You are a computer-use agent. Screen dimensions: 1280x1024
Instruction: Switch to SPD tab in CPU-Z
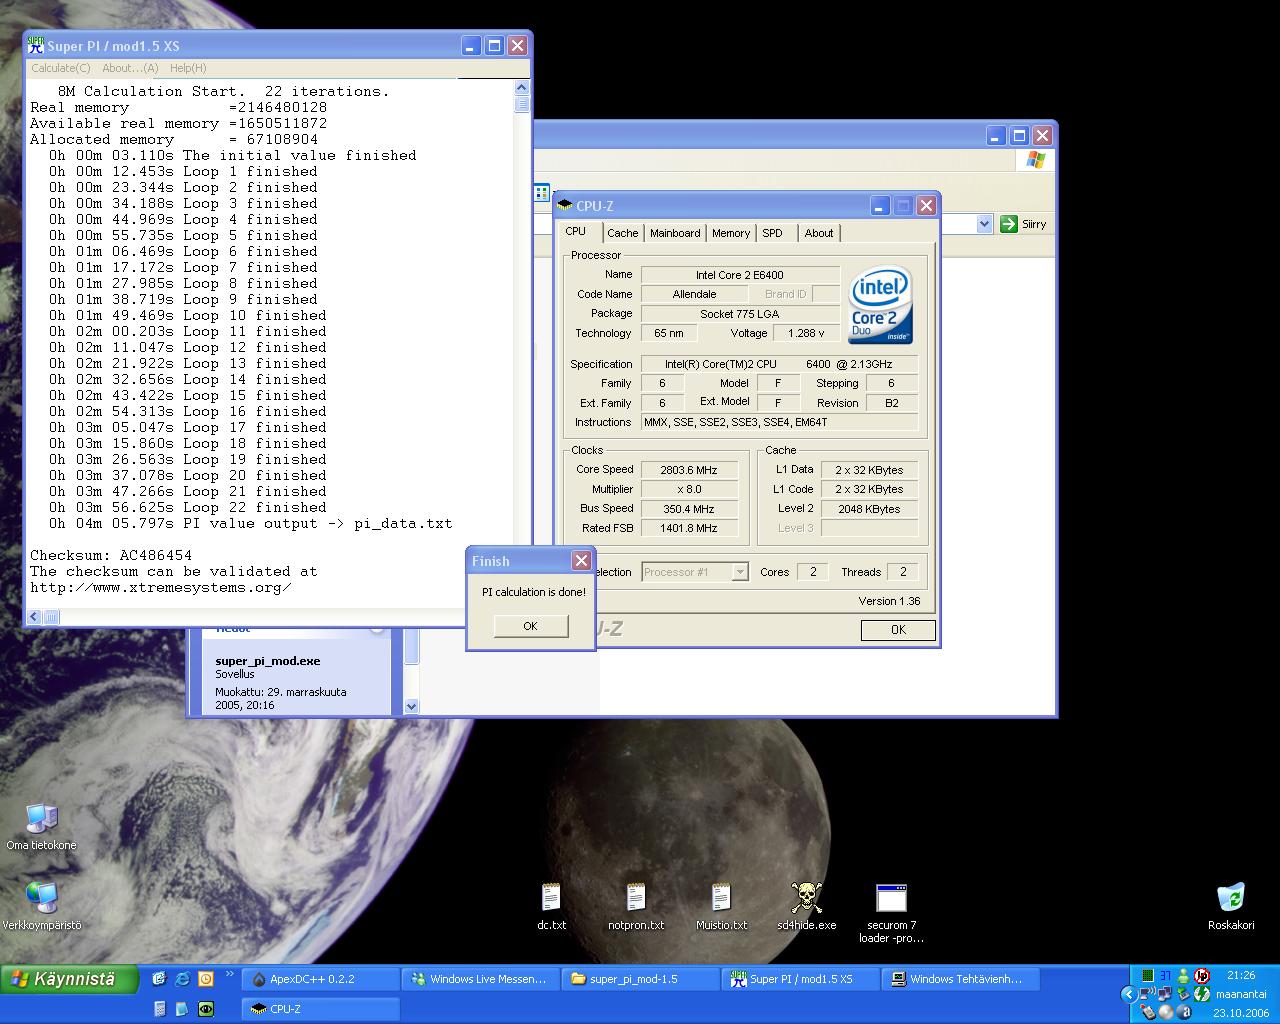coord(773,233)
